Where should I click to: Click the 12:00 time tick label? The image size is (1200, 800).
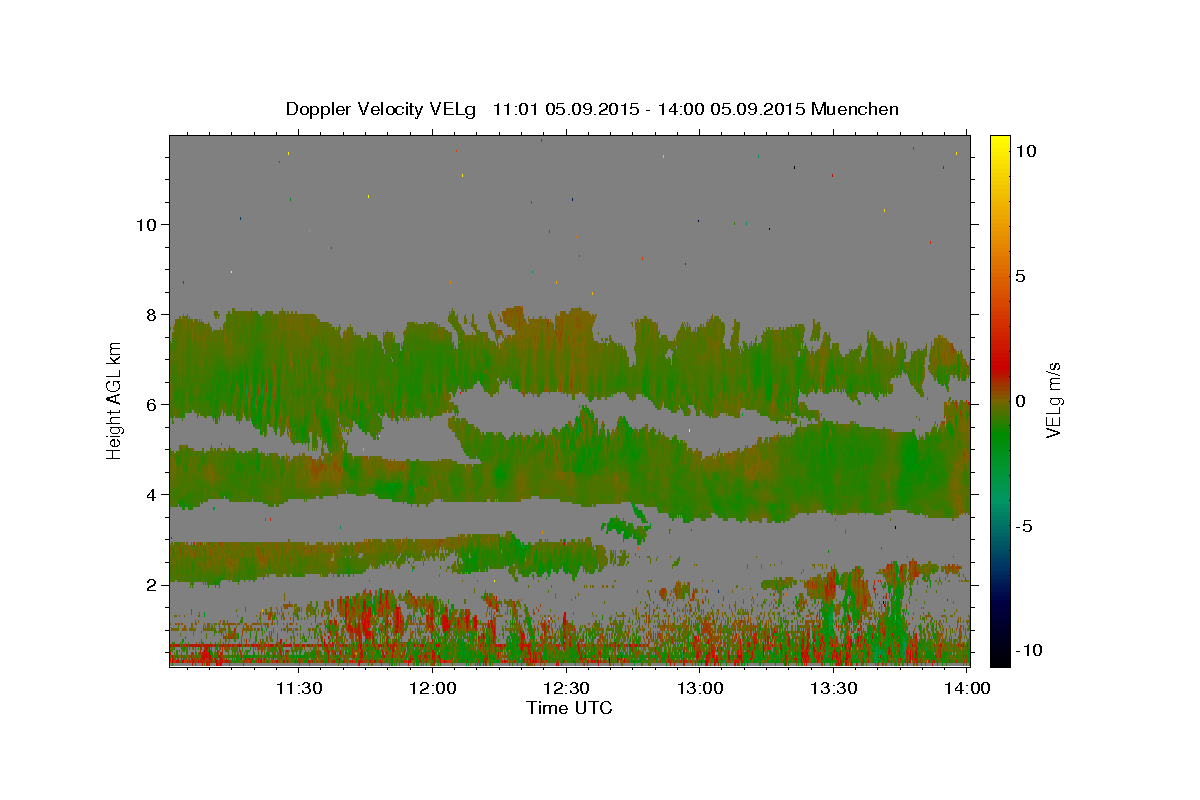(x=434, y=688)
